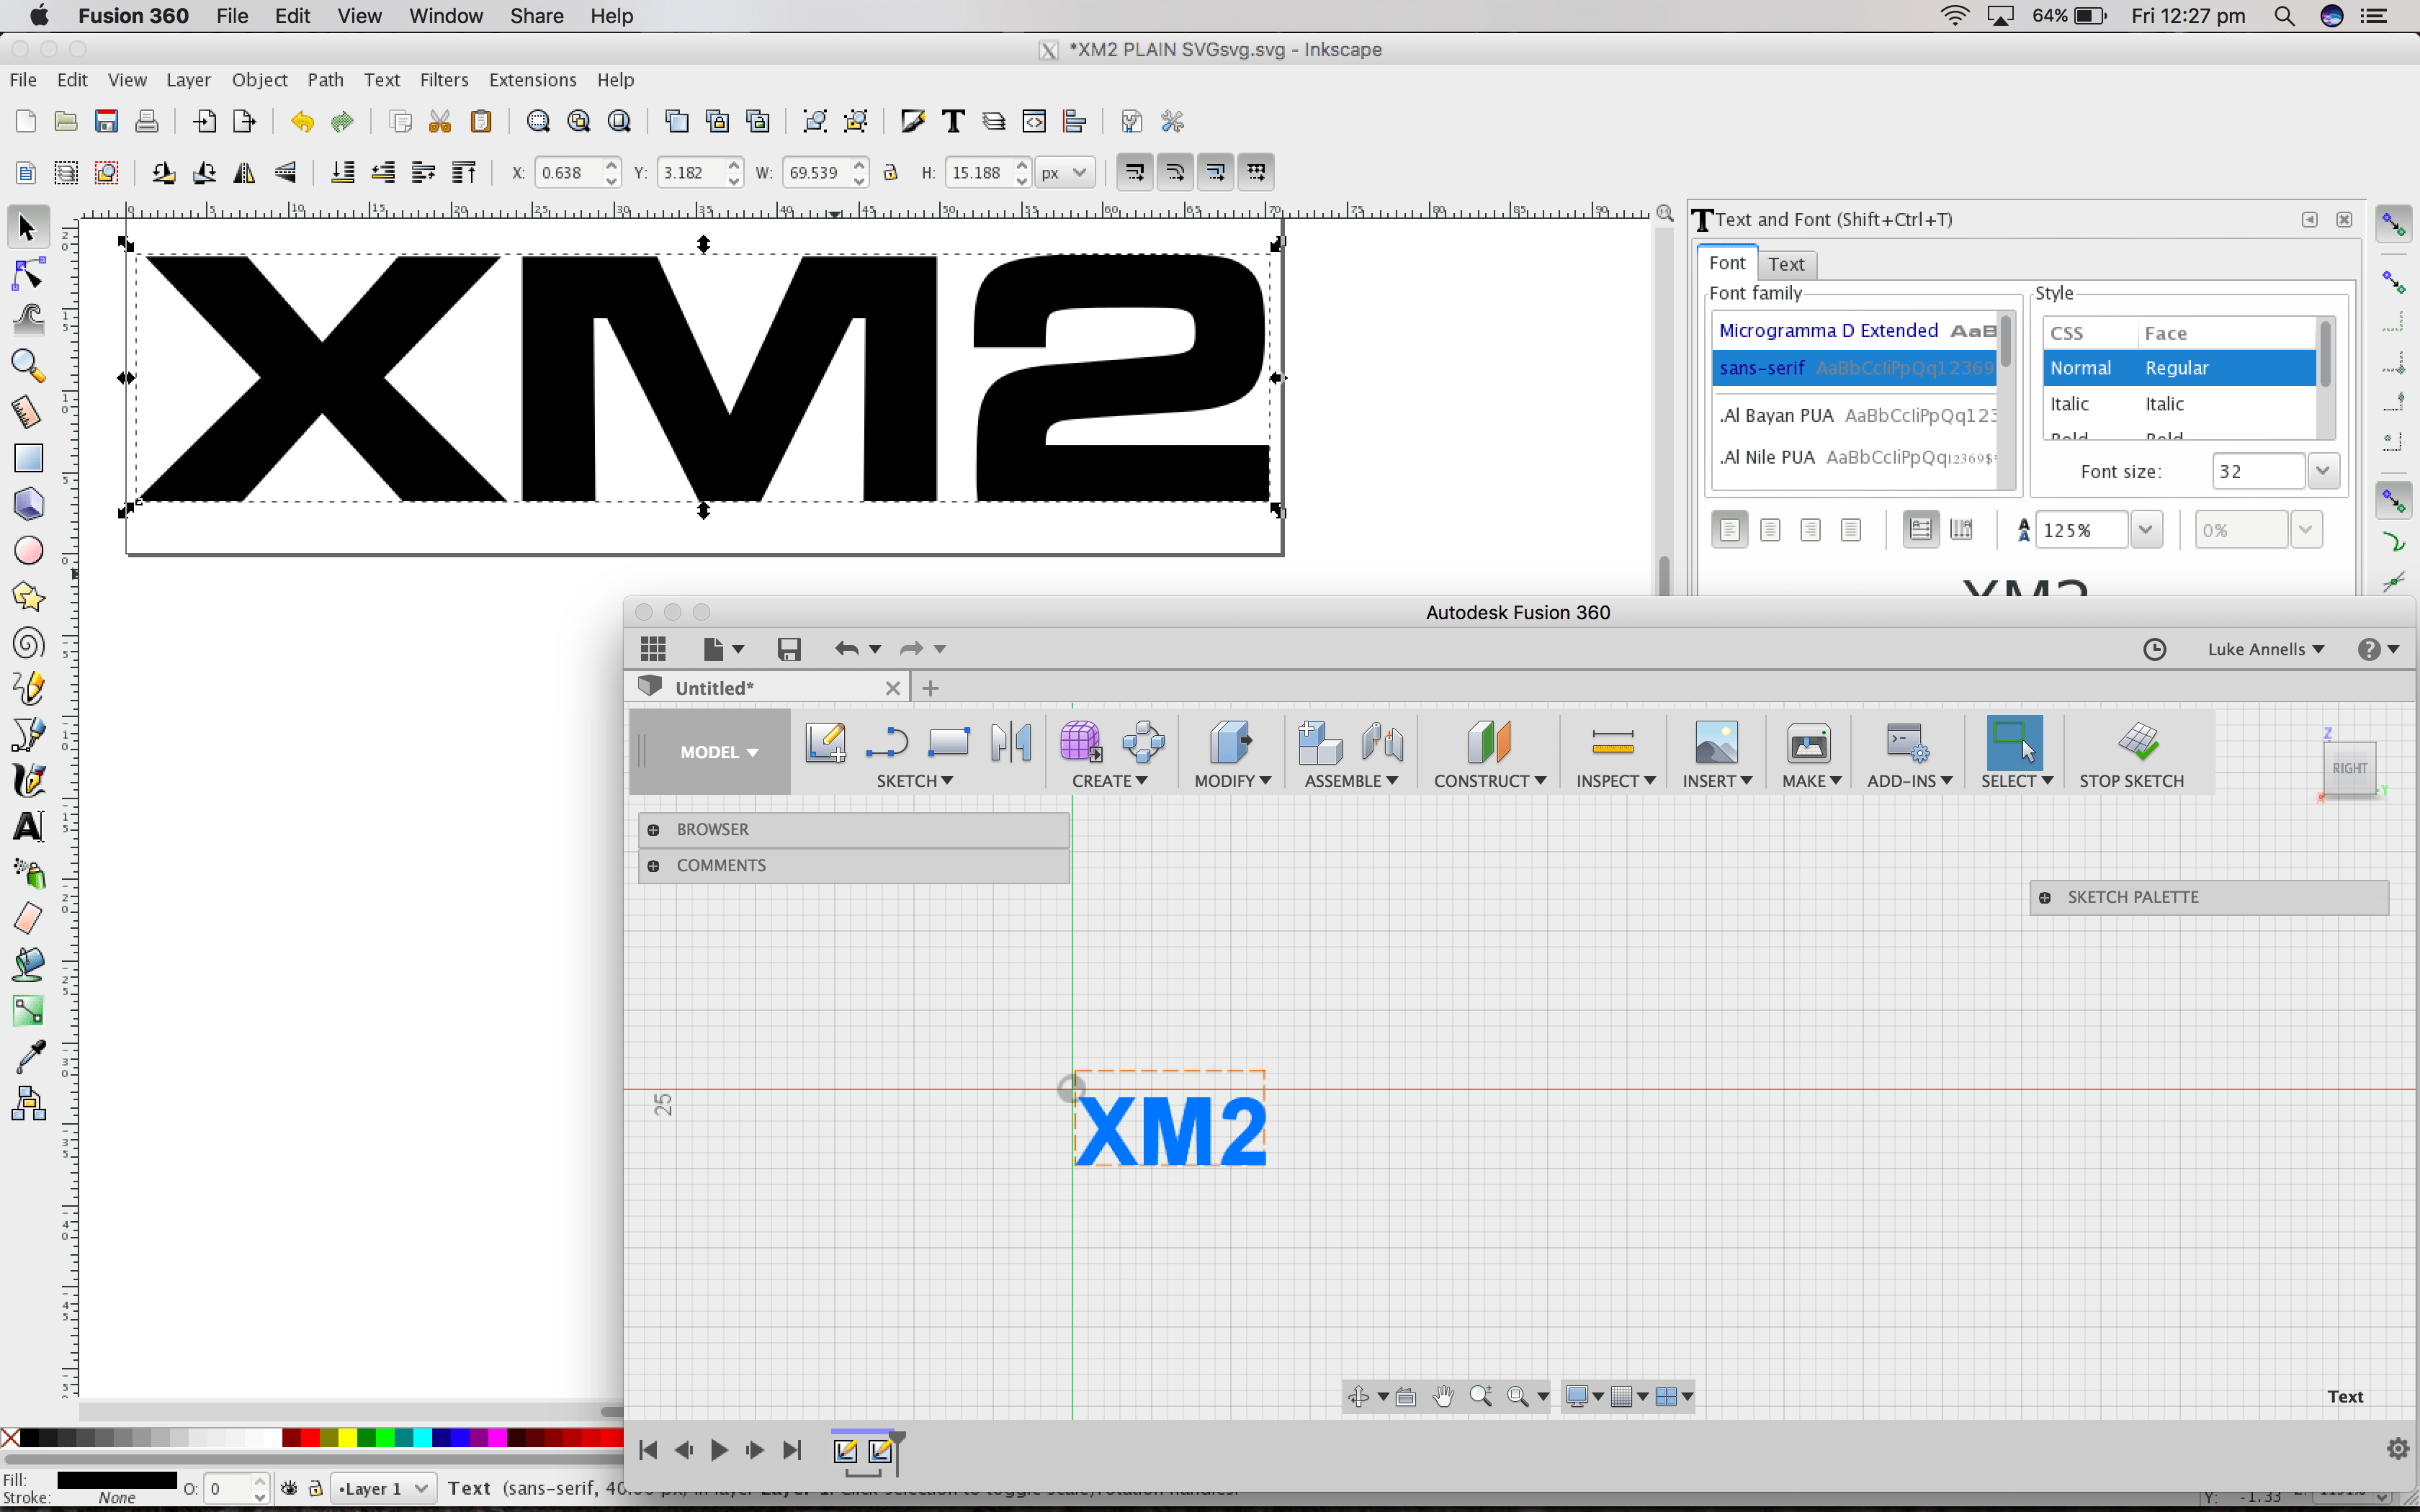Select the pan icon in Fusion's navigation bar
Image resolution: width=2420 pixels, height=1512 pixels.
point(1443,1396)
